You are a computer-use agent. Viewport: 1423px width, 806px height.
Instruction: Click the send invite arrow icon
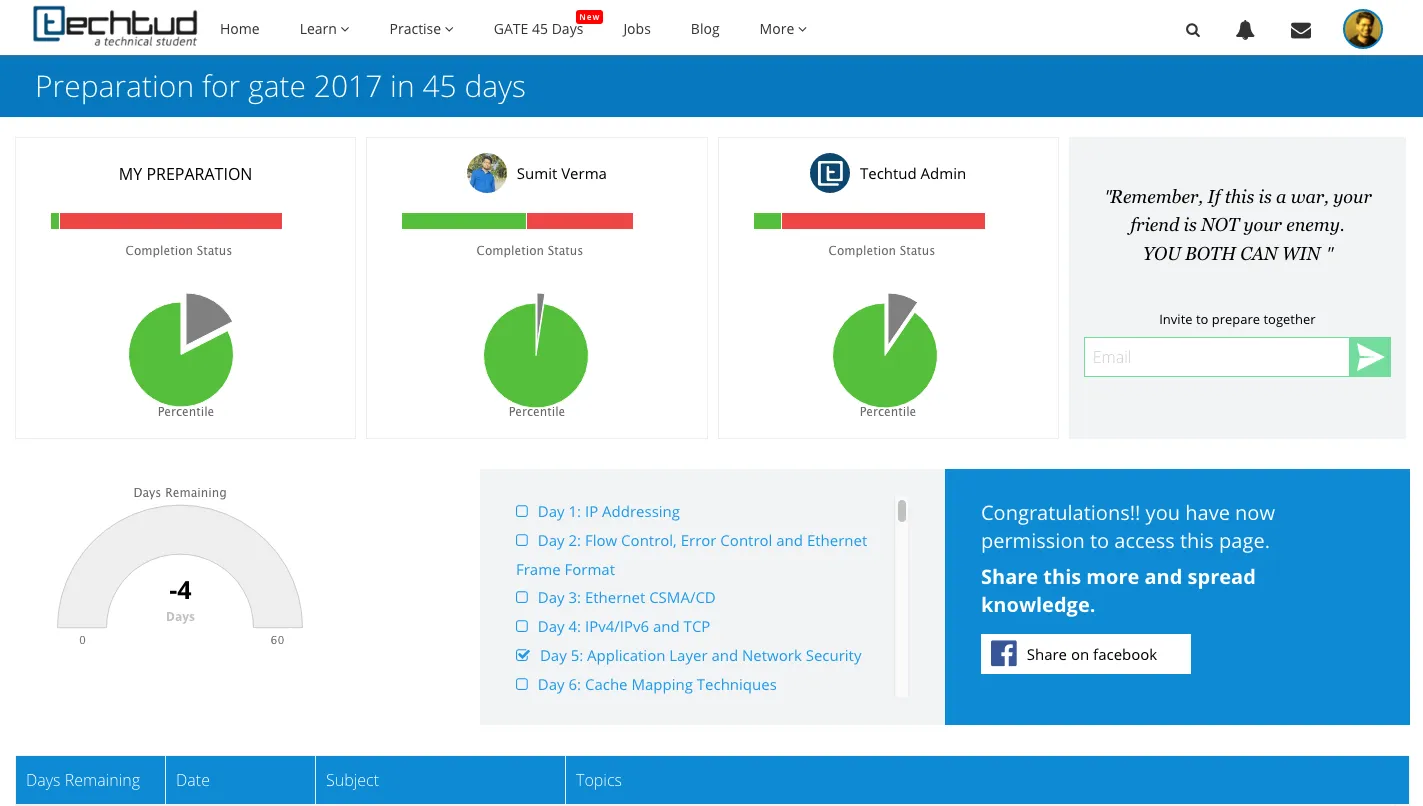click(1370, 357)
